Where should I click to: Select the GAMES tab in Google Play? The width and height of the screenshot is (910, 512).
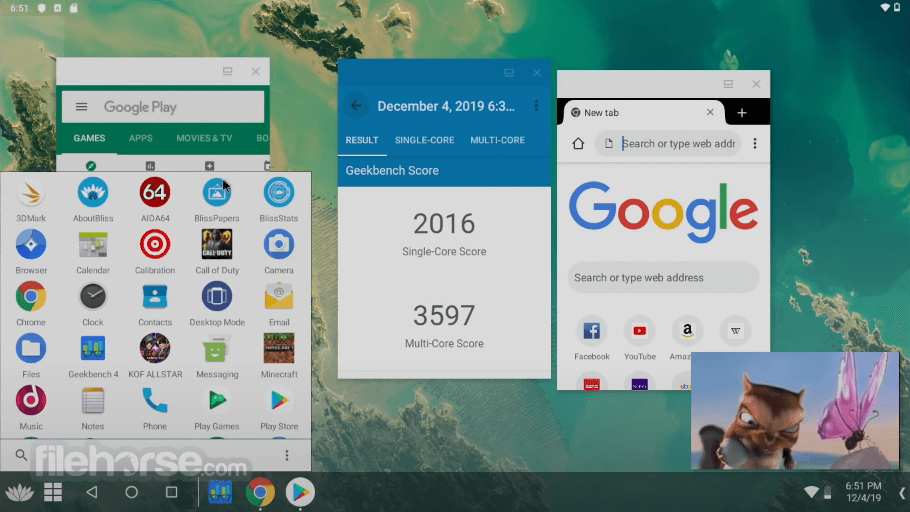coord(89,138)
